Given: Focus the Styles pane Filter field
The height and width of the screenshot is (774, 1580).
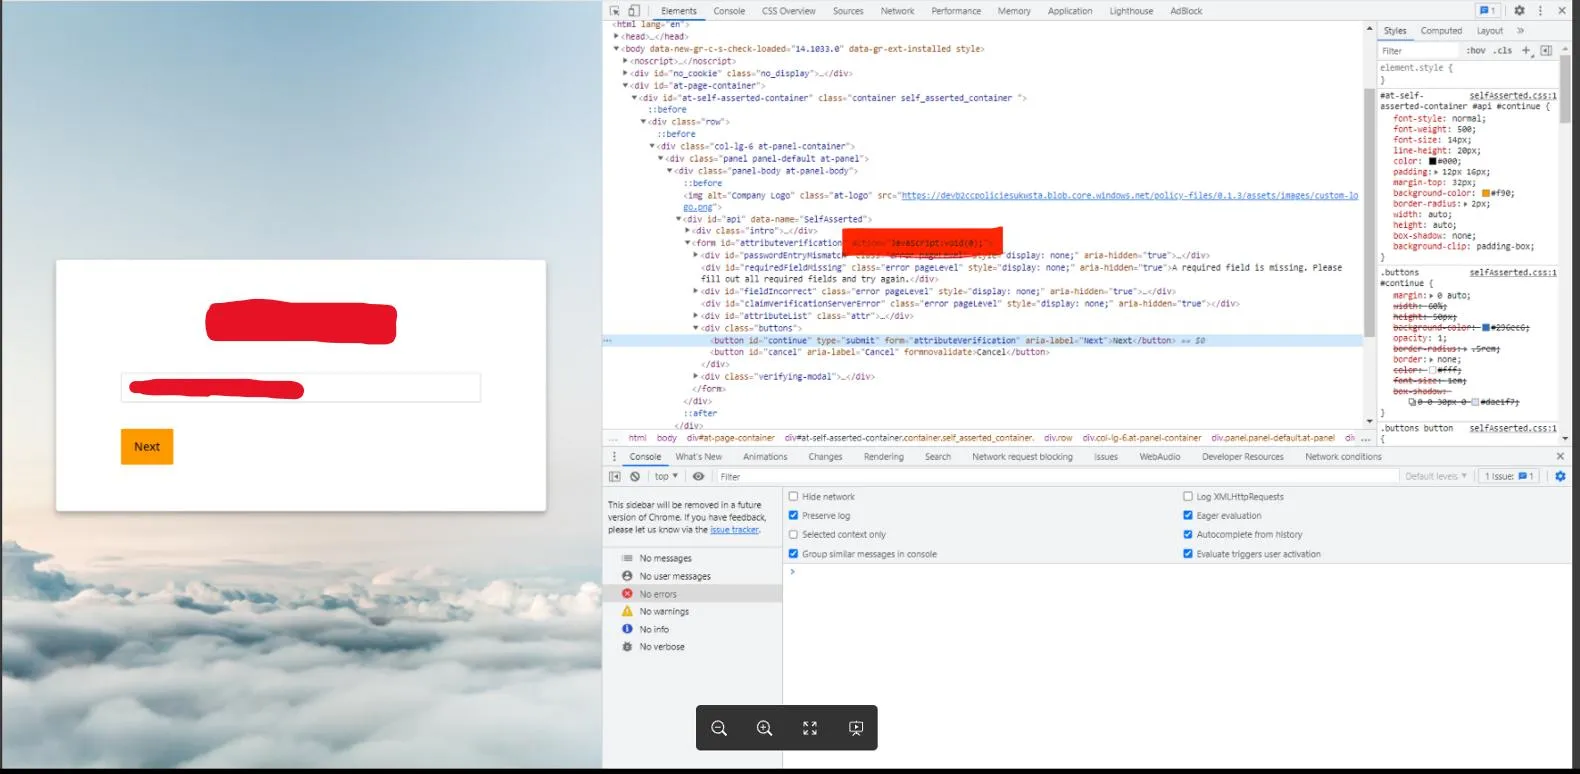Looking at the screenshot, I should pyautogui.click(x=1420, y=50).
